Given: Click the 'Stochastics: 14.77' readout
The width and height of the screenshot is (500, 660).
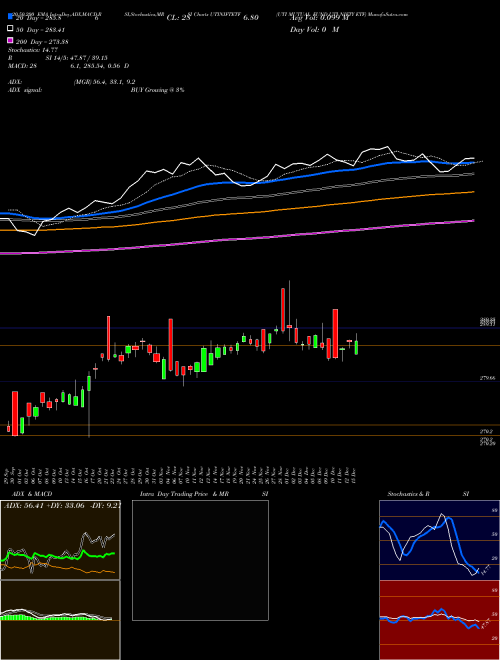Looking at the screenshot, I should 33,50.
